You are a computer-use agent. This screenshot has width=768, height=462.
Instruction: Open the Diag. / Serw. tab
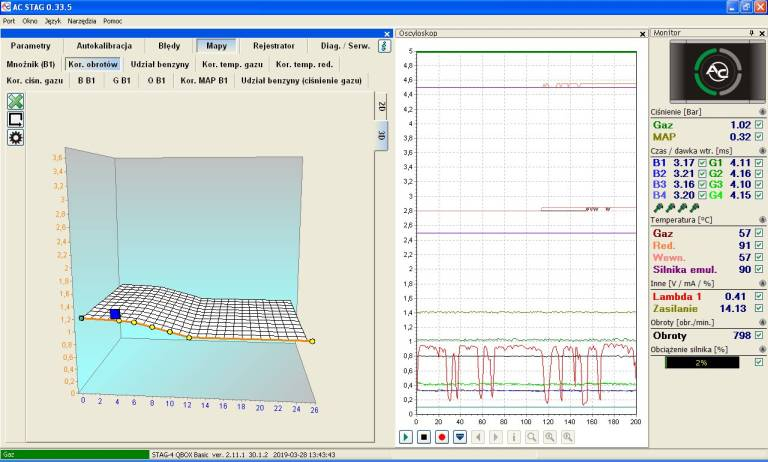[x=345, y=46]
